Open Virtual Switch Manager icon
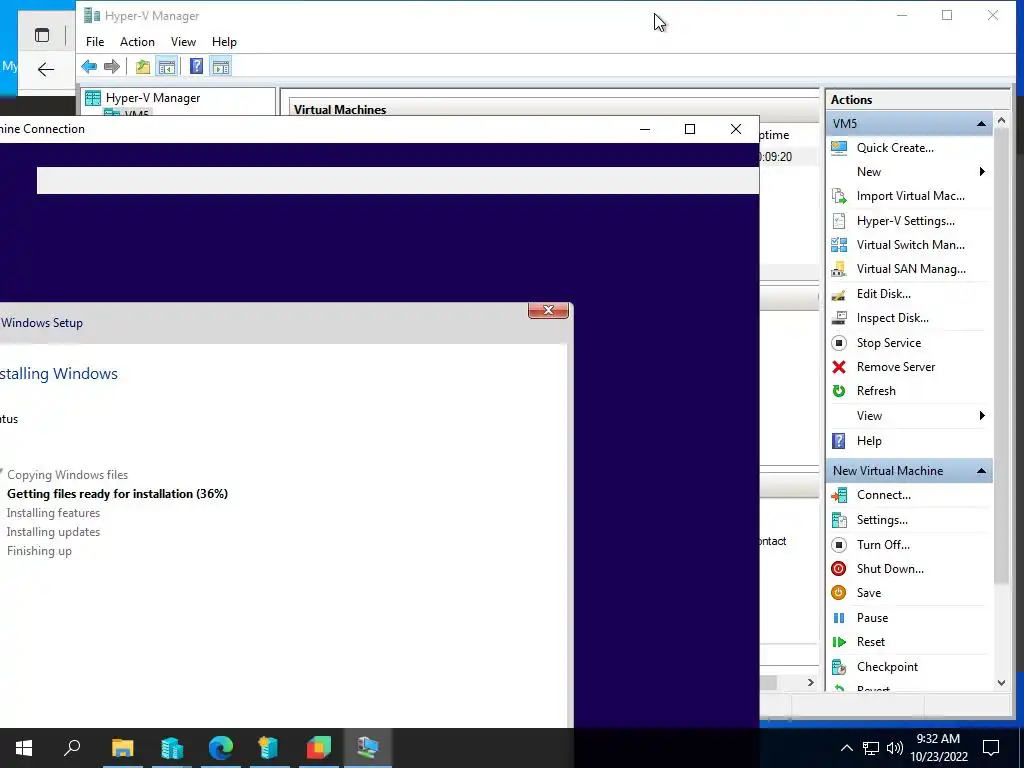This screenshot has width=1024, height=768. point(839,245)
